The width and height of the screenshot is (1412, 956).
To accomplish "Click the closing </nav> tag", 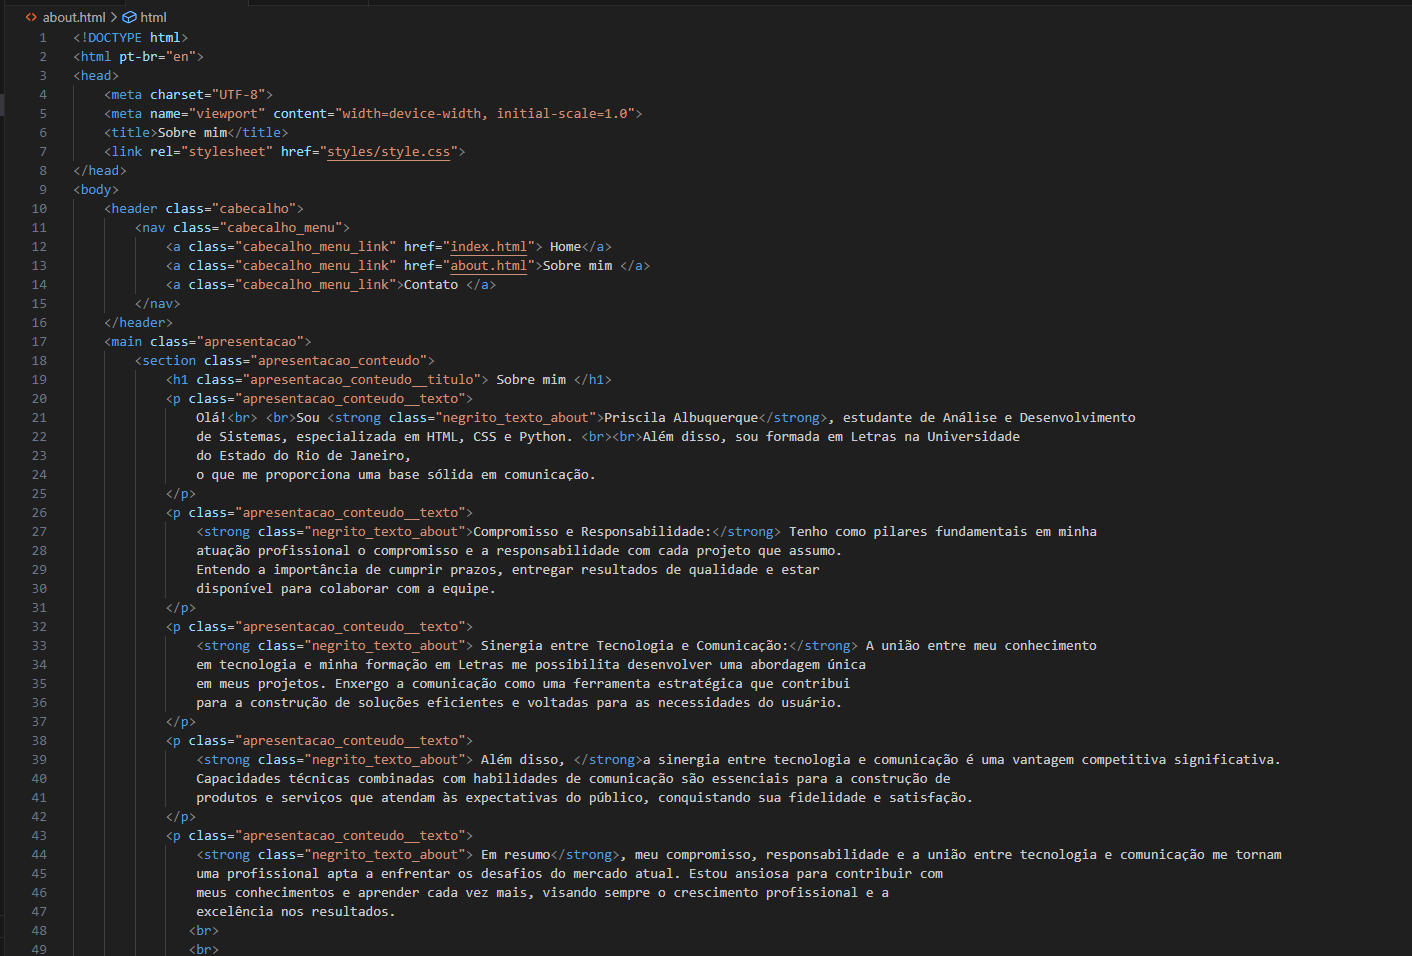I will coord(158,304).
